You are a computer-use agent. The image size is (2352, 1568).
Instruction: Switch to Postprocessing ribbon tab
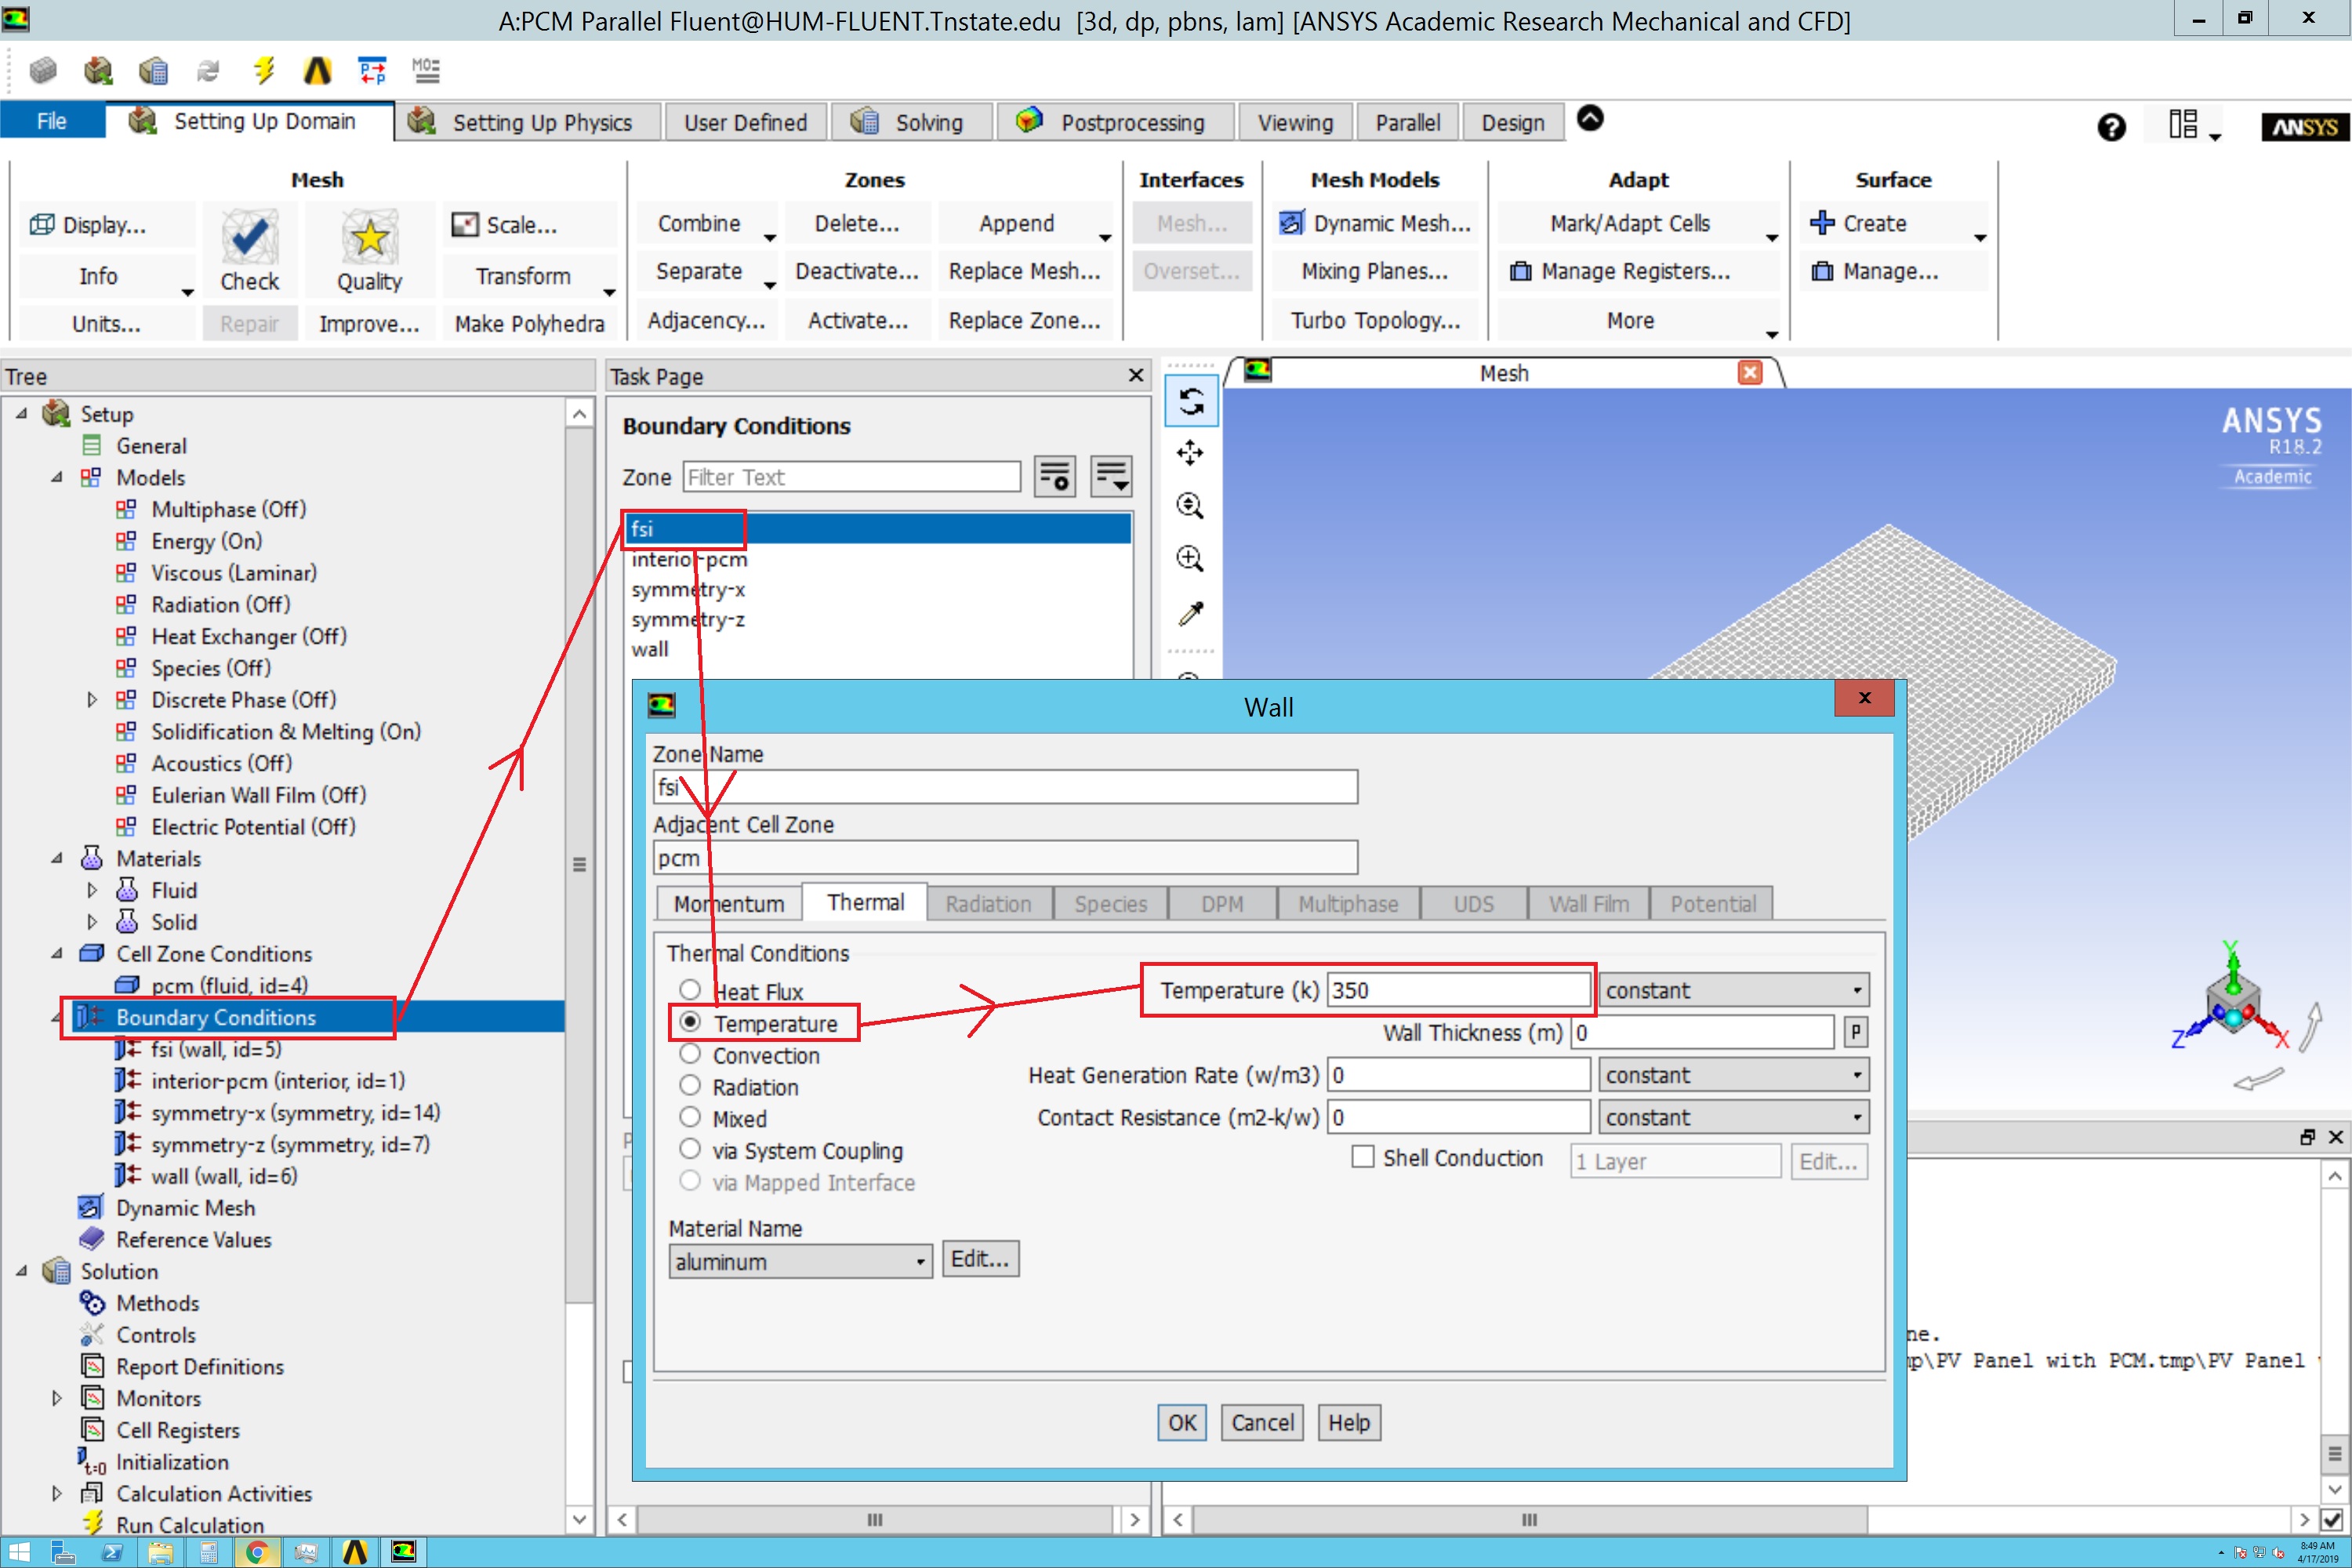(1116, 122)
